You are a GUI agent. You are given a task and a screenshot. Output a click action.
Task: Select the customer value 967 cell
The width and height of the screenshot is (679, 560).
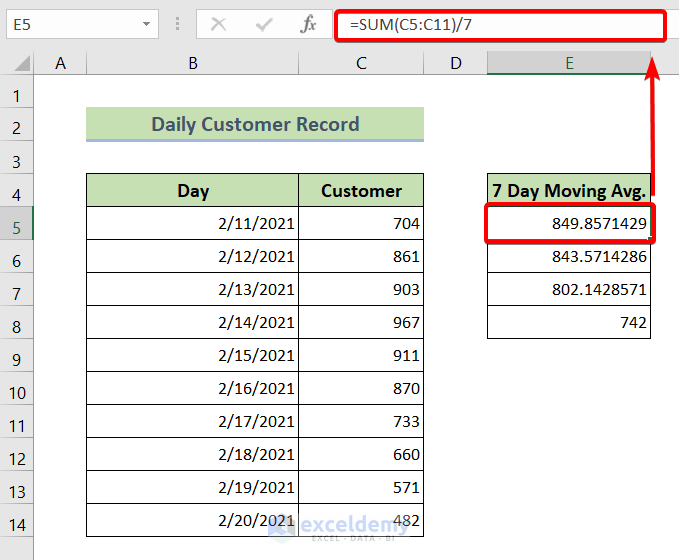361,323
